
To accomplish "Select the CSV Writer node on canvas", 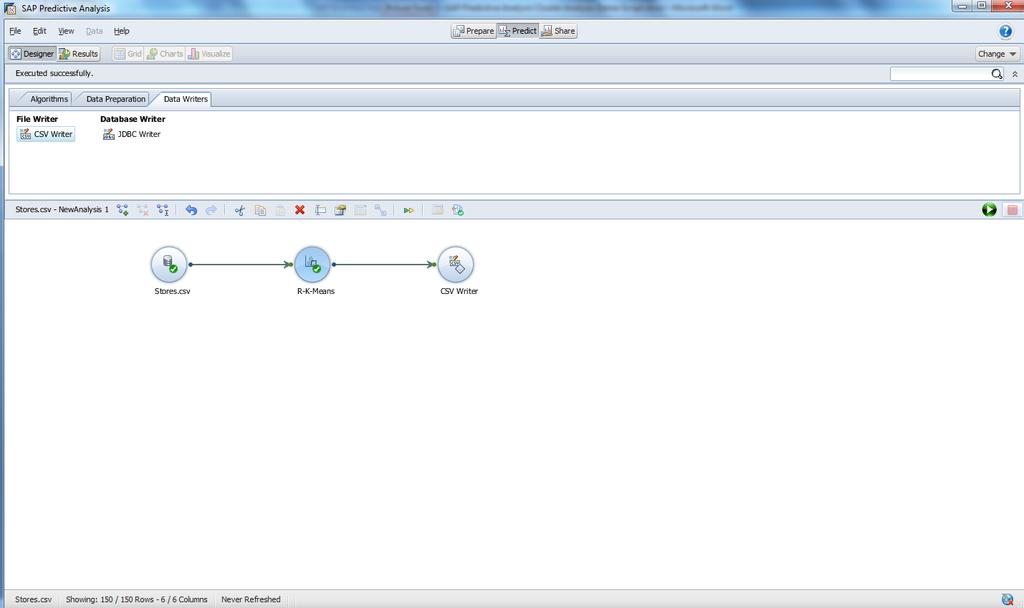I will point(455,264).
